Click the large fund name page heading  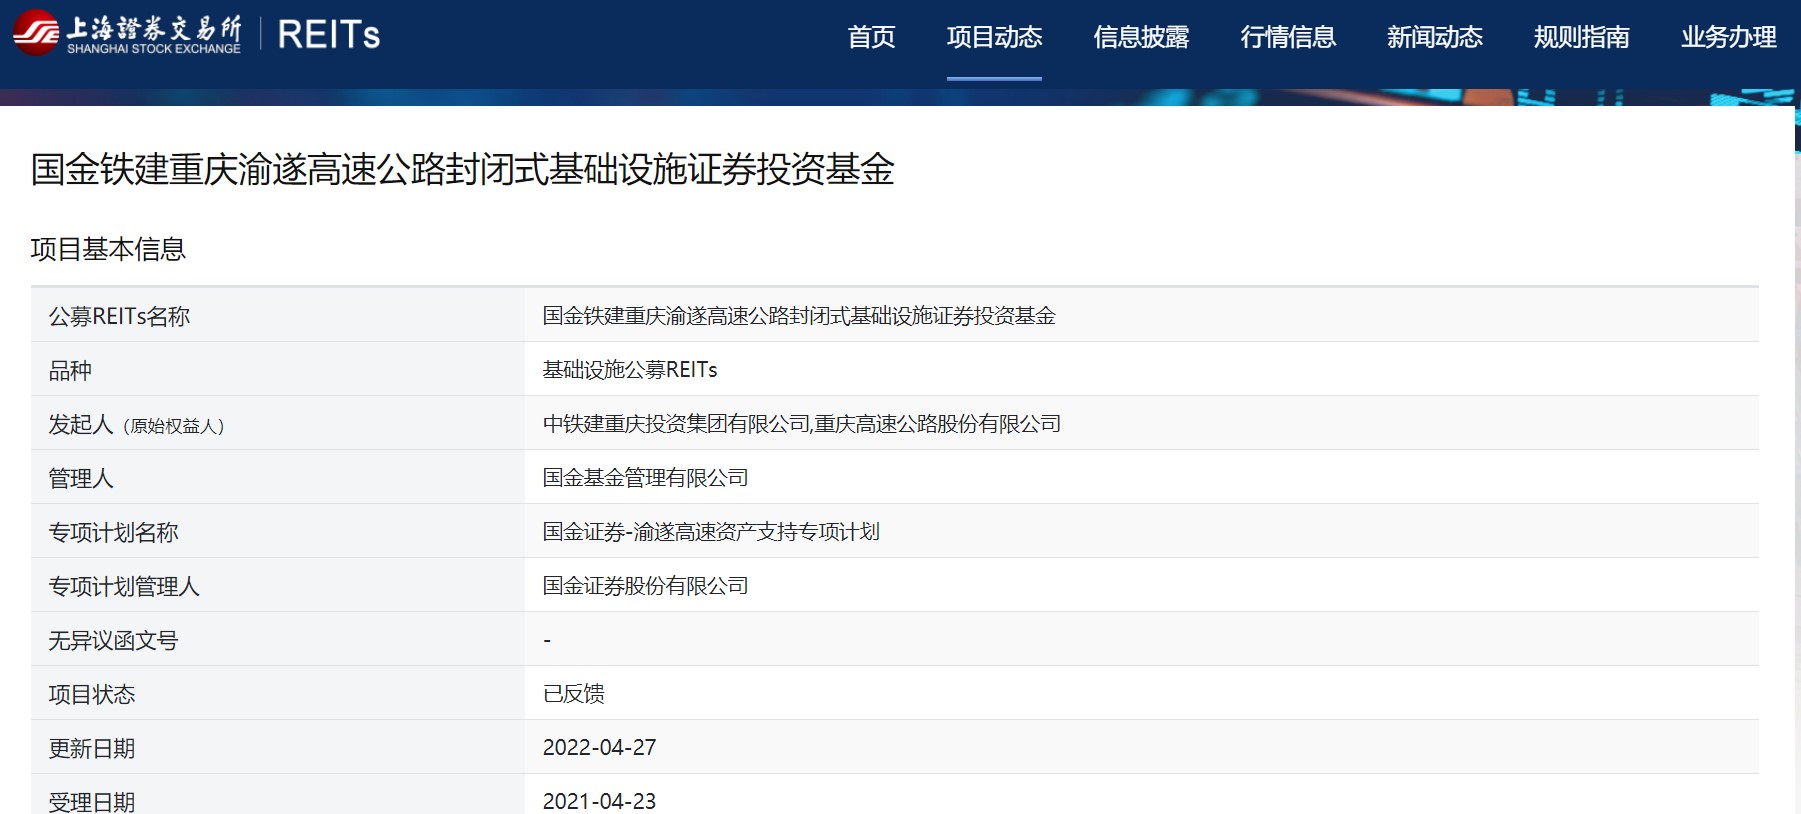462,169
